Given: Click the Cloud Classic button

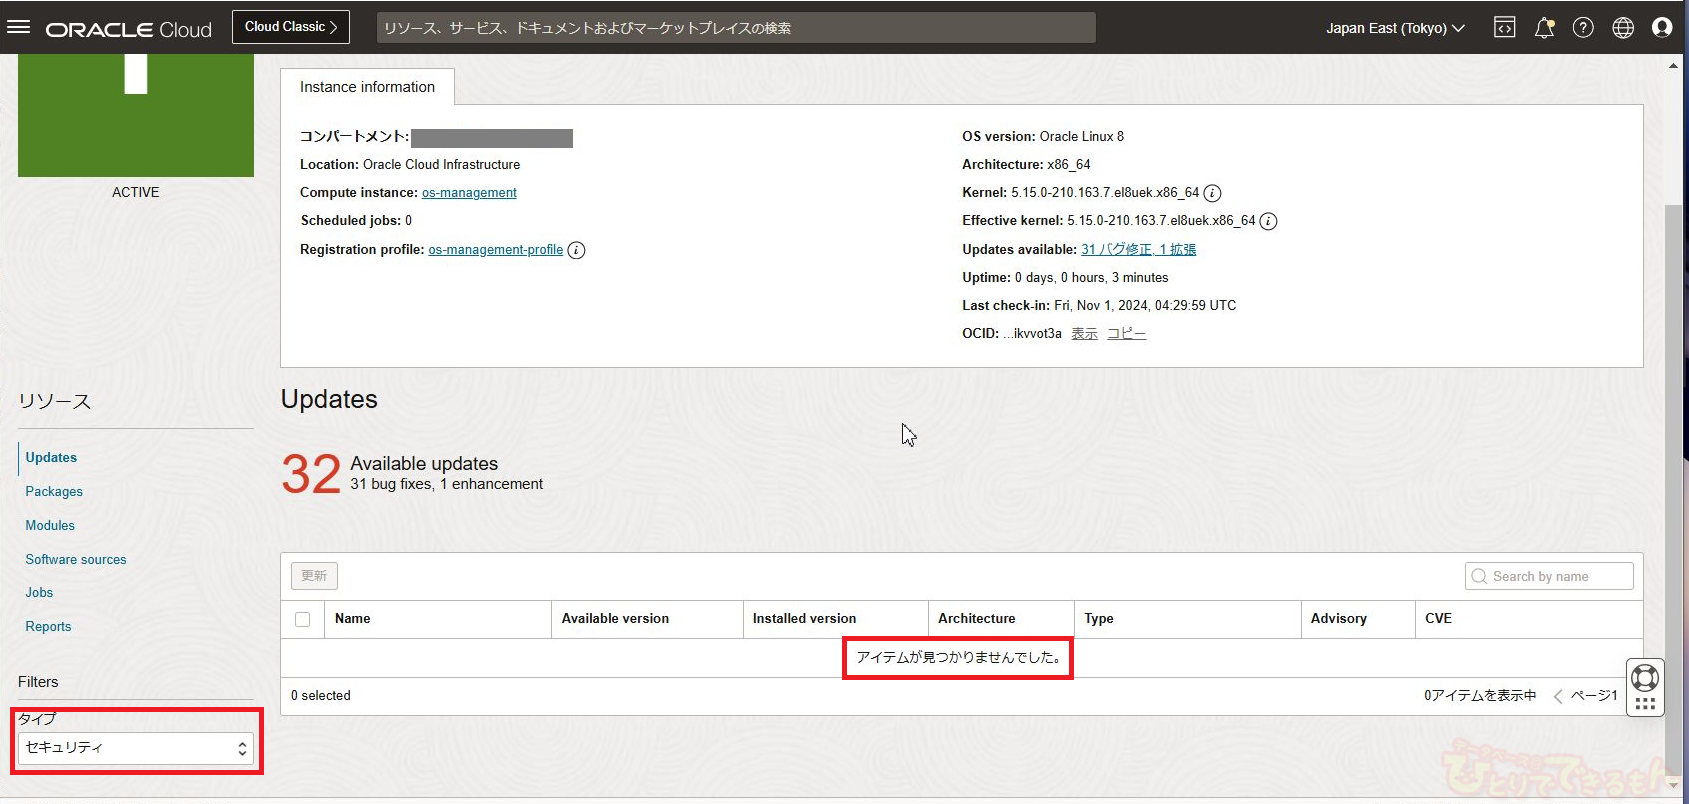Looking at the screenshot, I should tap(290, 27).
